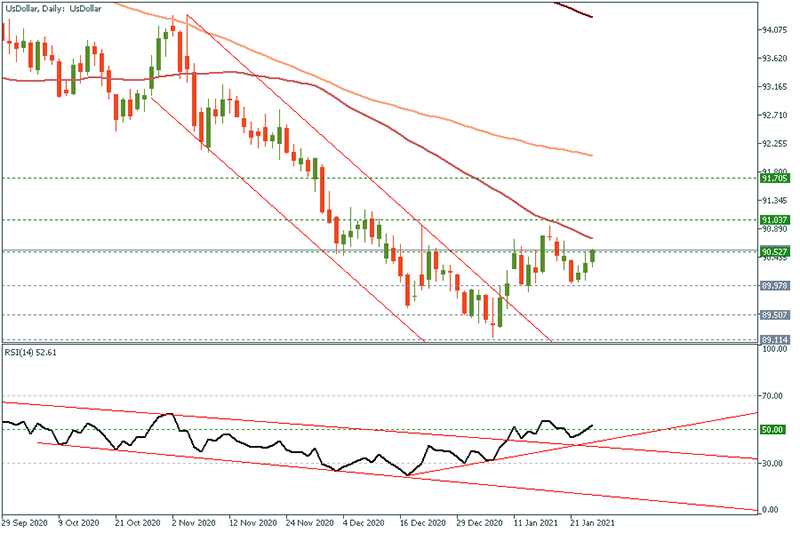The image size is (800, 533).
Task: Click the RSI 50.00 level label
Action: pos(772,429)
